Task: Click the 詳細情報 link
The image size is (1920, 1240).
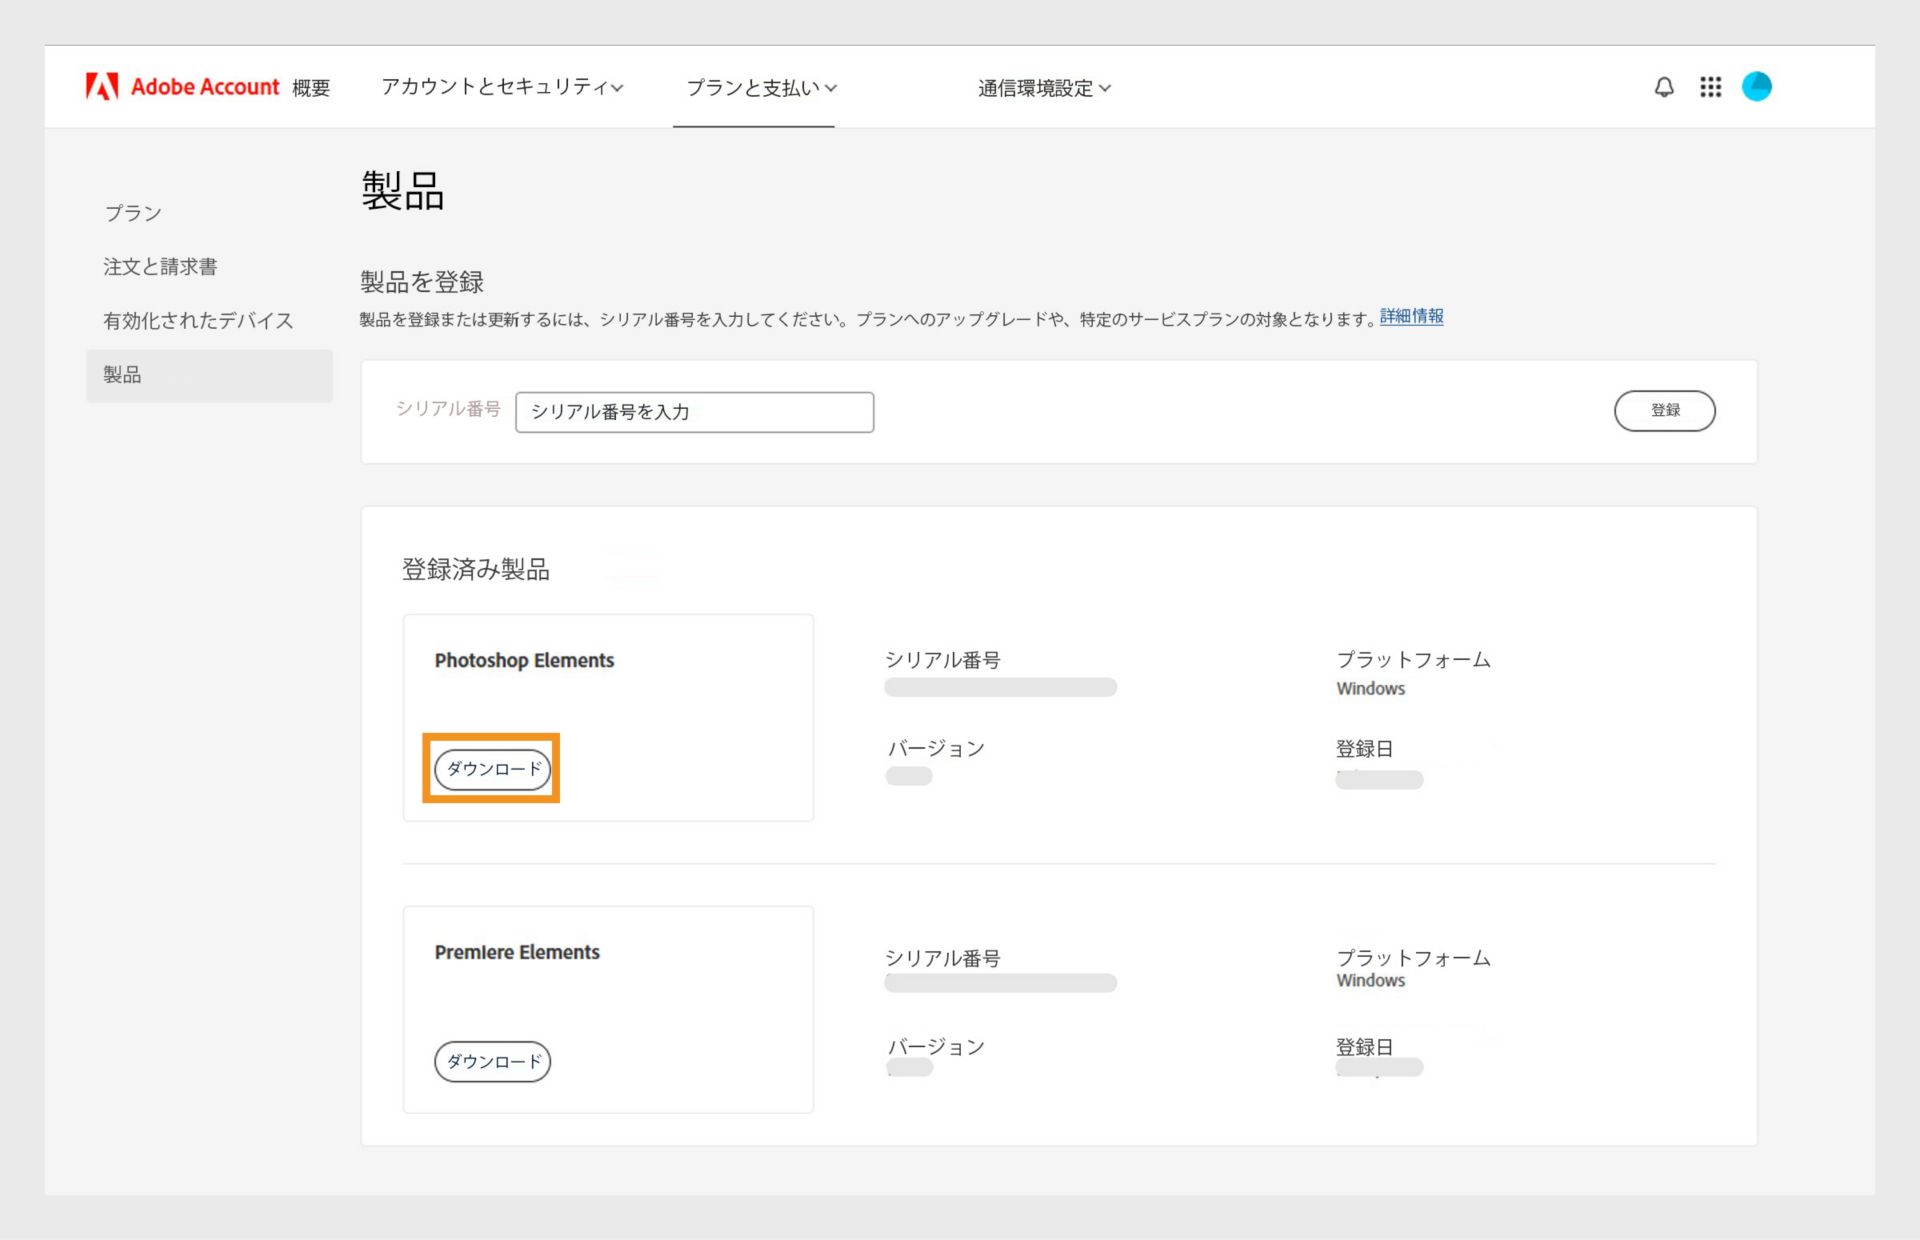Action: (x=1411, y=317)
